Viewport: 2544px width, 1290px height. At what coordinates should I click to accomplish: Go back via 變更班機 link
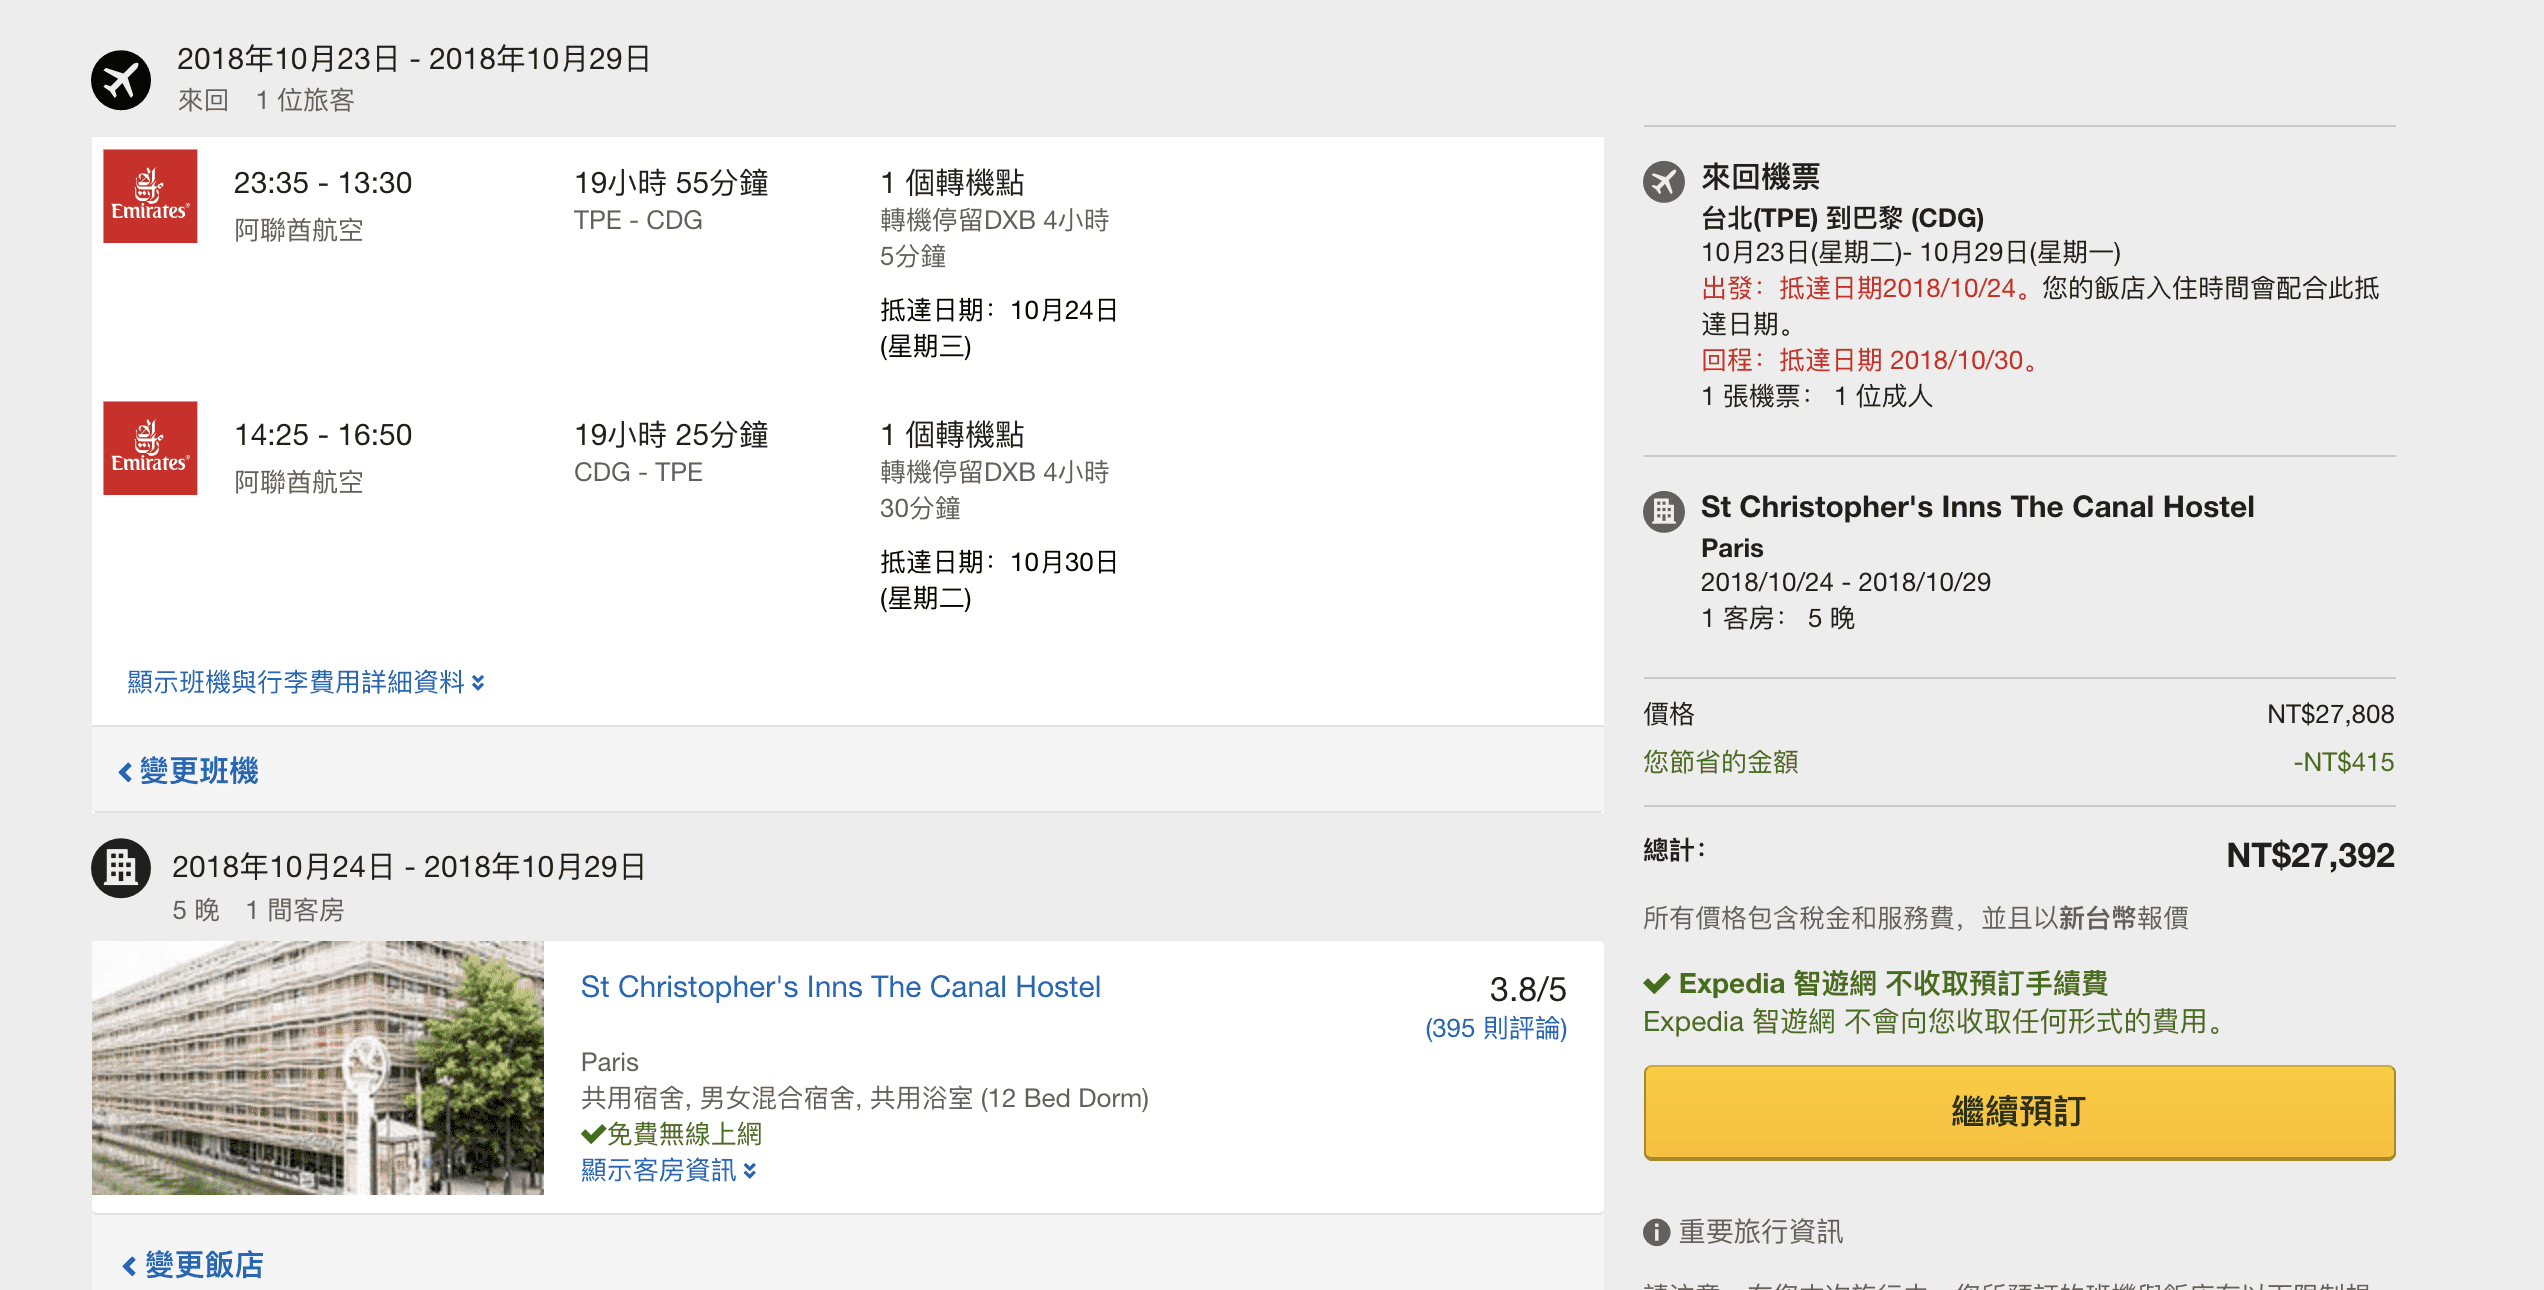(x=189, y=771)
